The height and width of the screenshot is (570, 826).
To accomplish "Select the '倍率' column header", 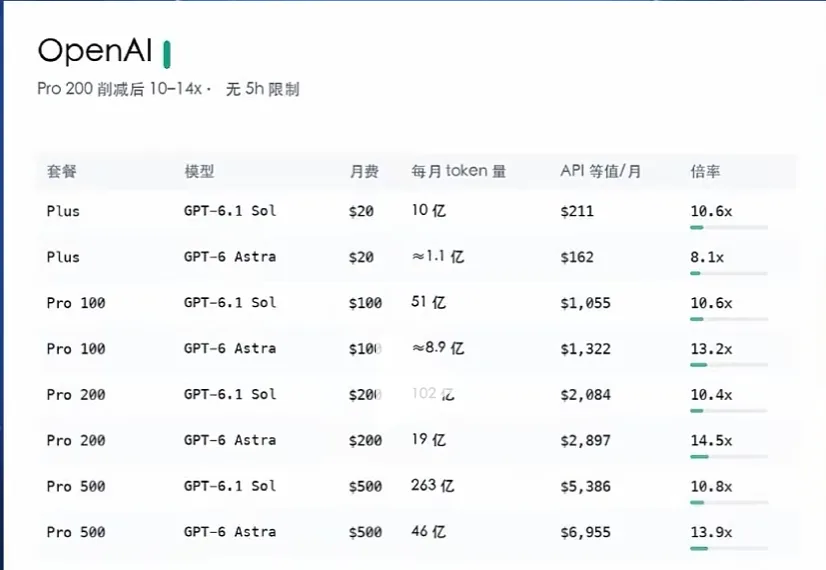I will tap(705, 171).
